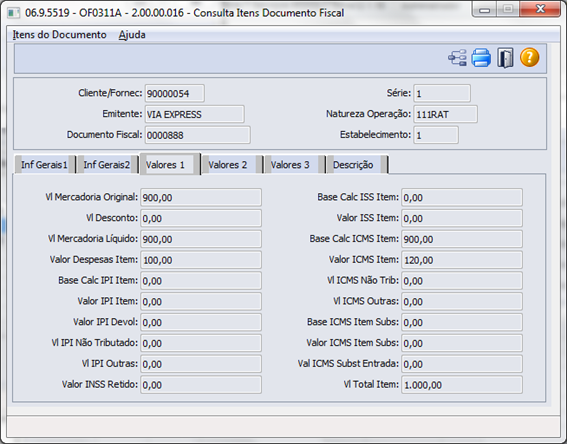Click the Valor ICMS Item Subs field
Screen dimensions: 567x444
click(x=462, y=343)
